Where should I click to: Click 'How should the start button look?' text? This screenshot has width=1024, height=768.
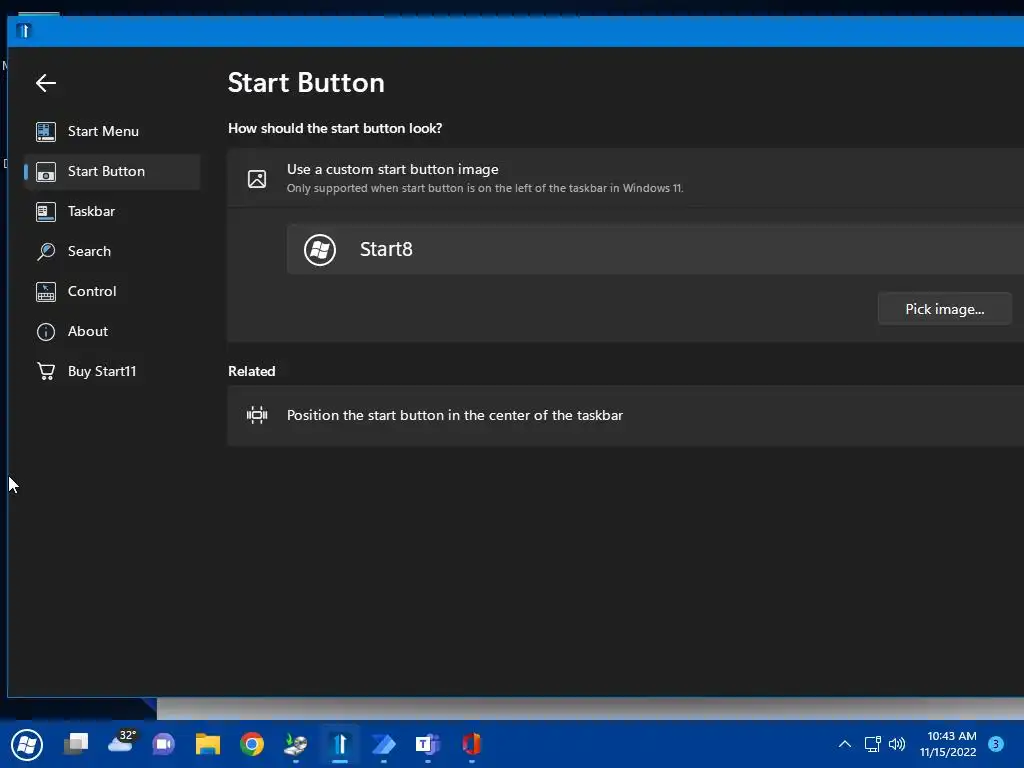point(335,129)
